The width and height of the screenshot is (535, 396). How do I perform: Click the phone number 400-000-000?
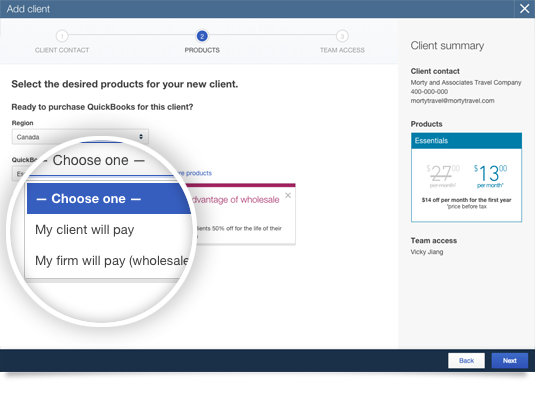429,91
